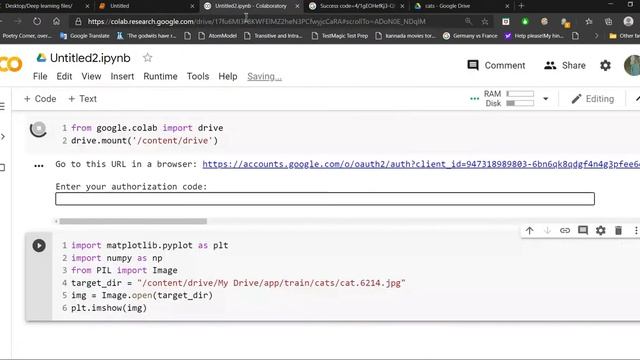The height and width of the screenshot is (360, 640).
Task: Click the browser address bar URL
Action: 256,21
